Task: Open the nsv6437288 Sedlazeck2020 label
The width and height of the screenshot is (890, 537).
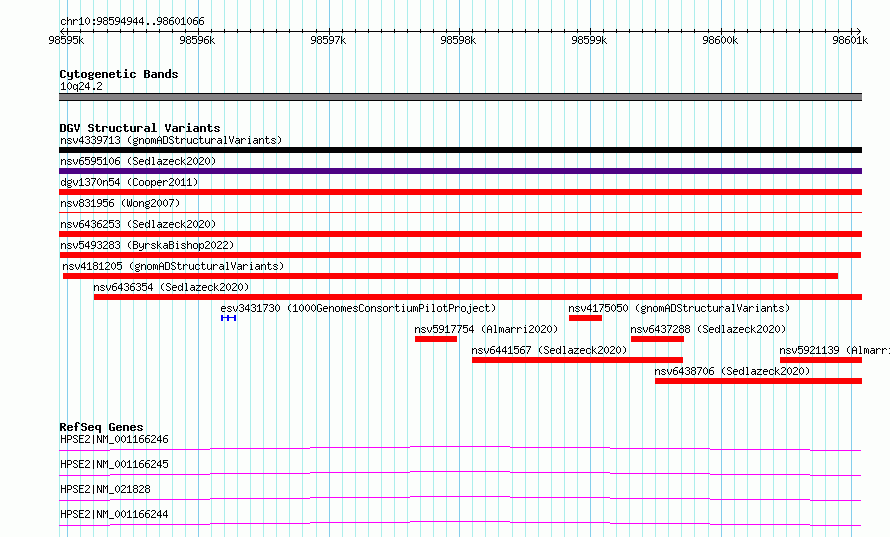Action: click(708, 329)
